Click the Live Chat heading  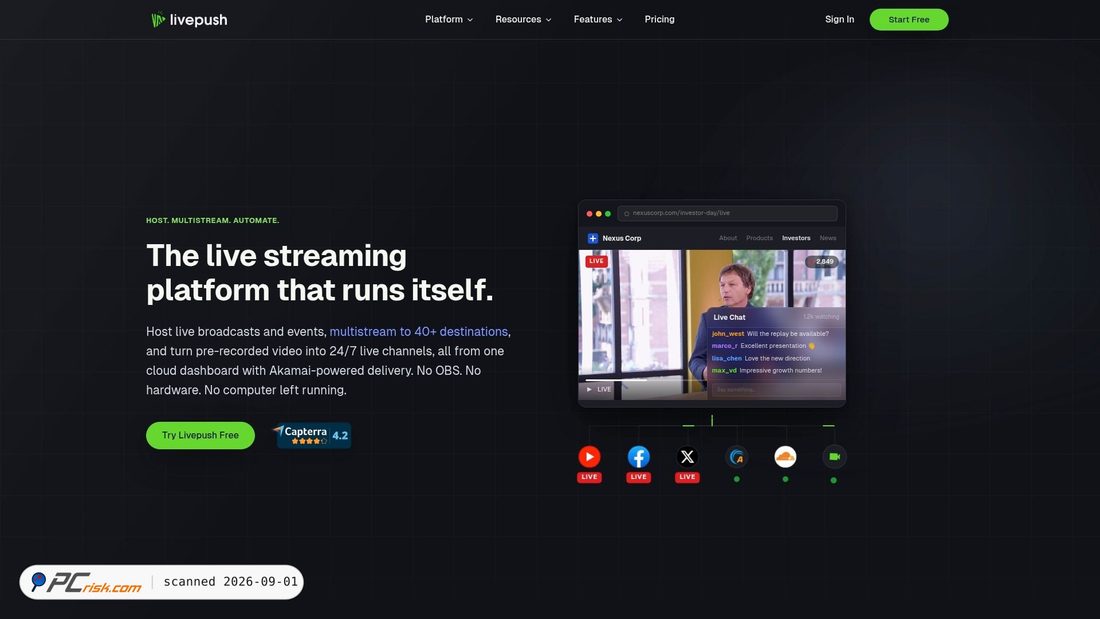pyautogui.click(x=729, y=317)
